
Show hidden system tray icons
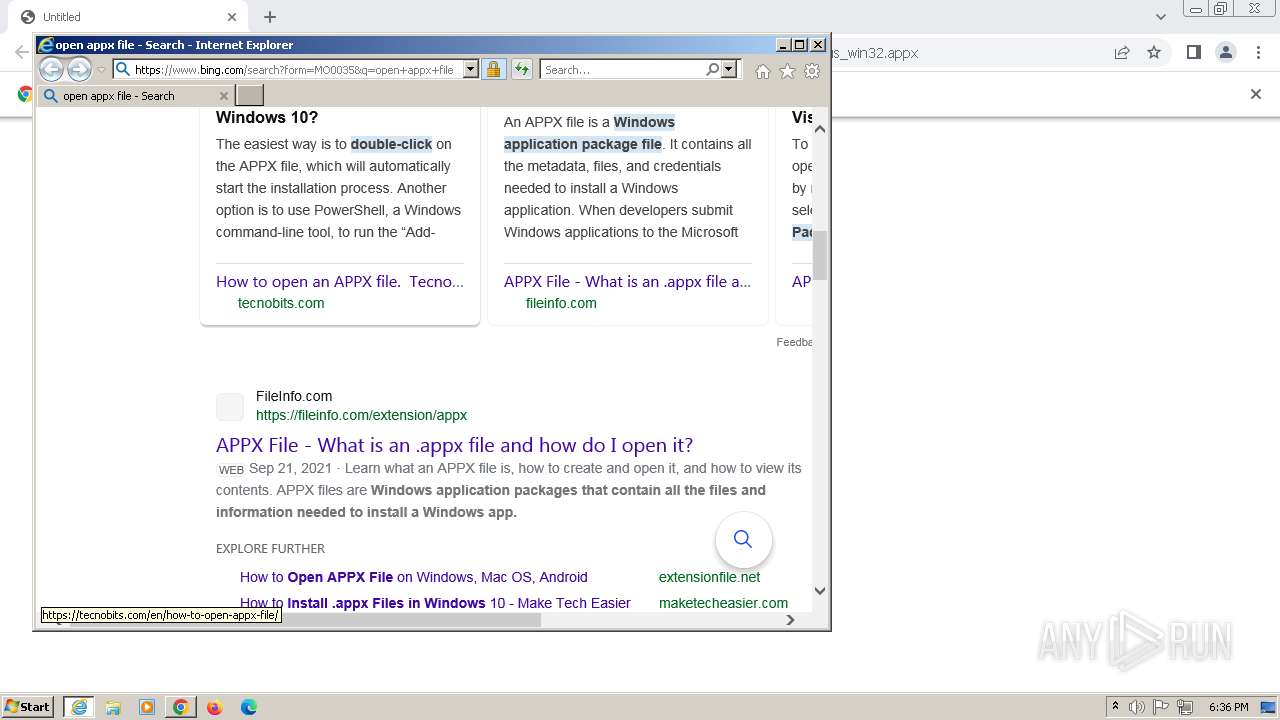(x=1115, y=707)
